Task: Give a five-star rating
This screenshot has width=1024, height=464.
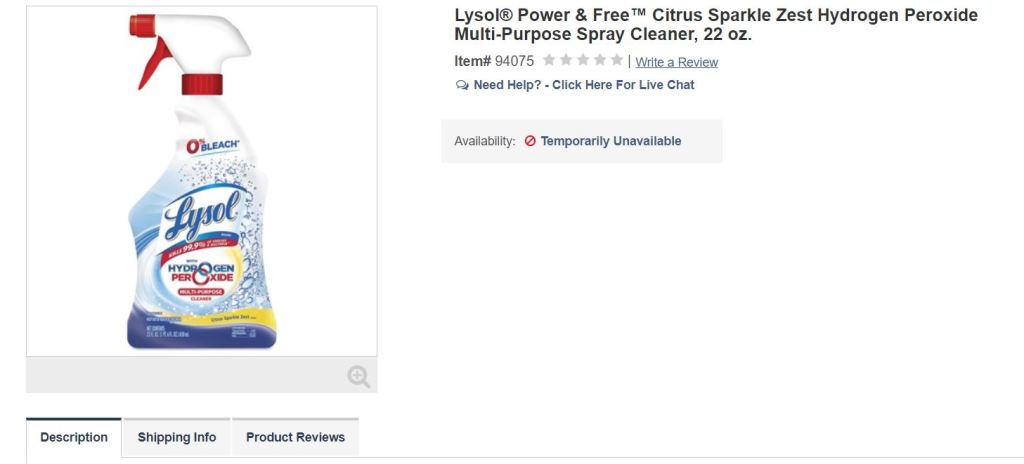Action: (x=616, y=61)
